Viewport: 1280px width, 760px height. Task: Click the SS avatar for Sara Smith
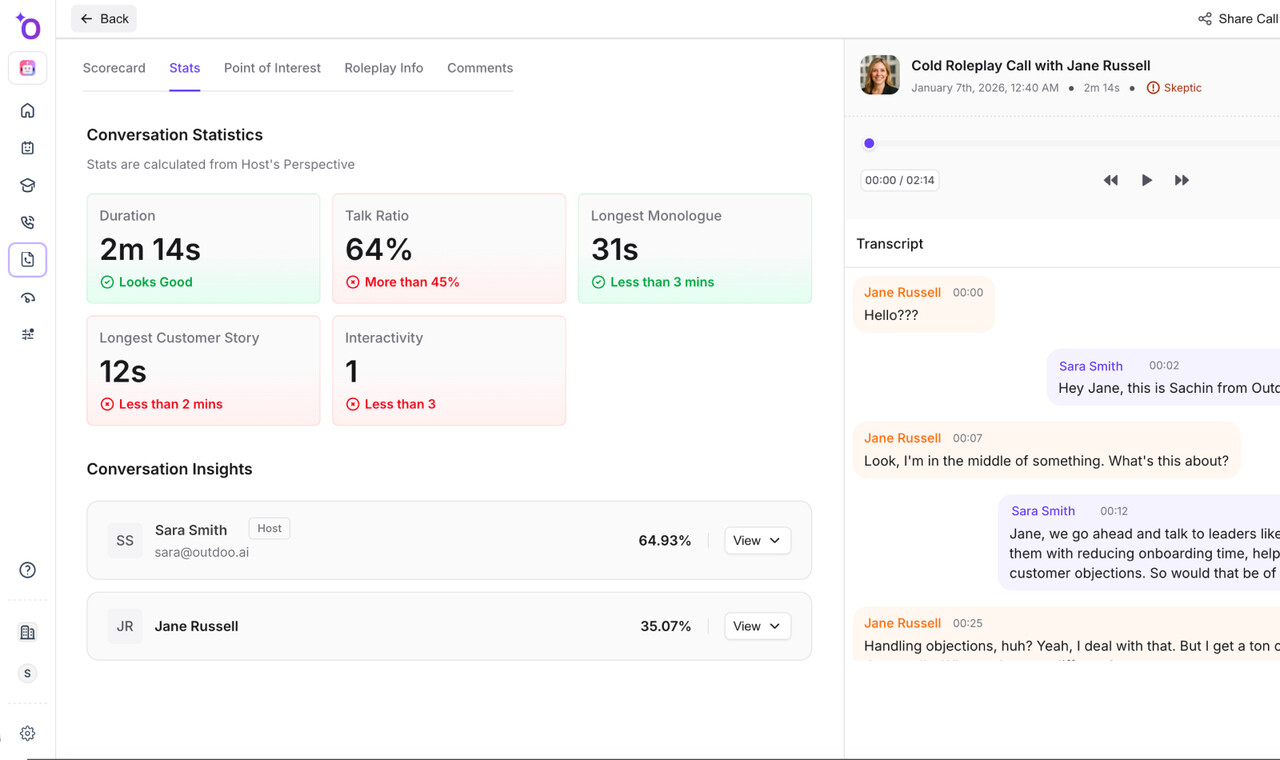pyautogui.click(x=125, y=541)
